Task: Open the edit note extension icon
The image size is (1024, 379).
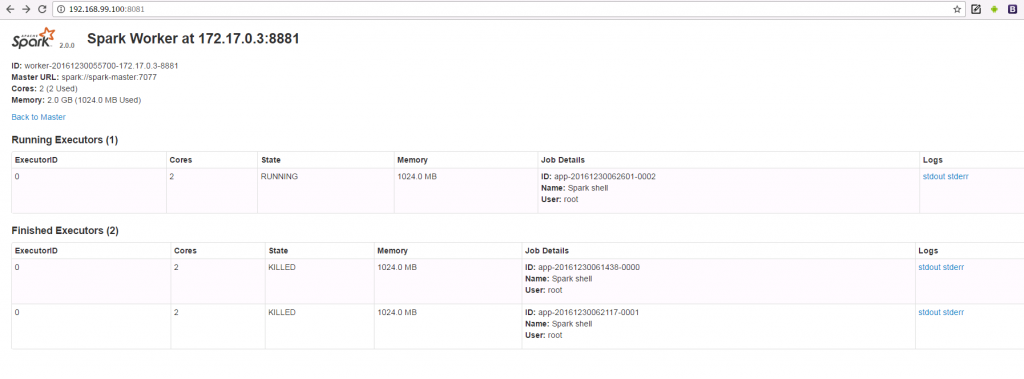Action: (976, 9)
